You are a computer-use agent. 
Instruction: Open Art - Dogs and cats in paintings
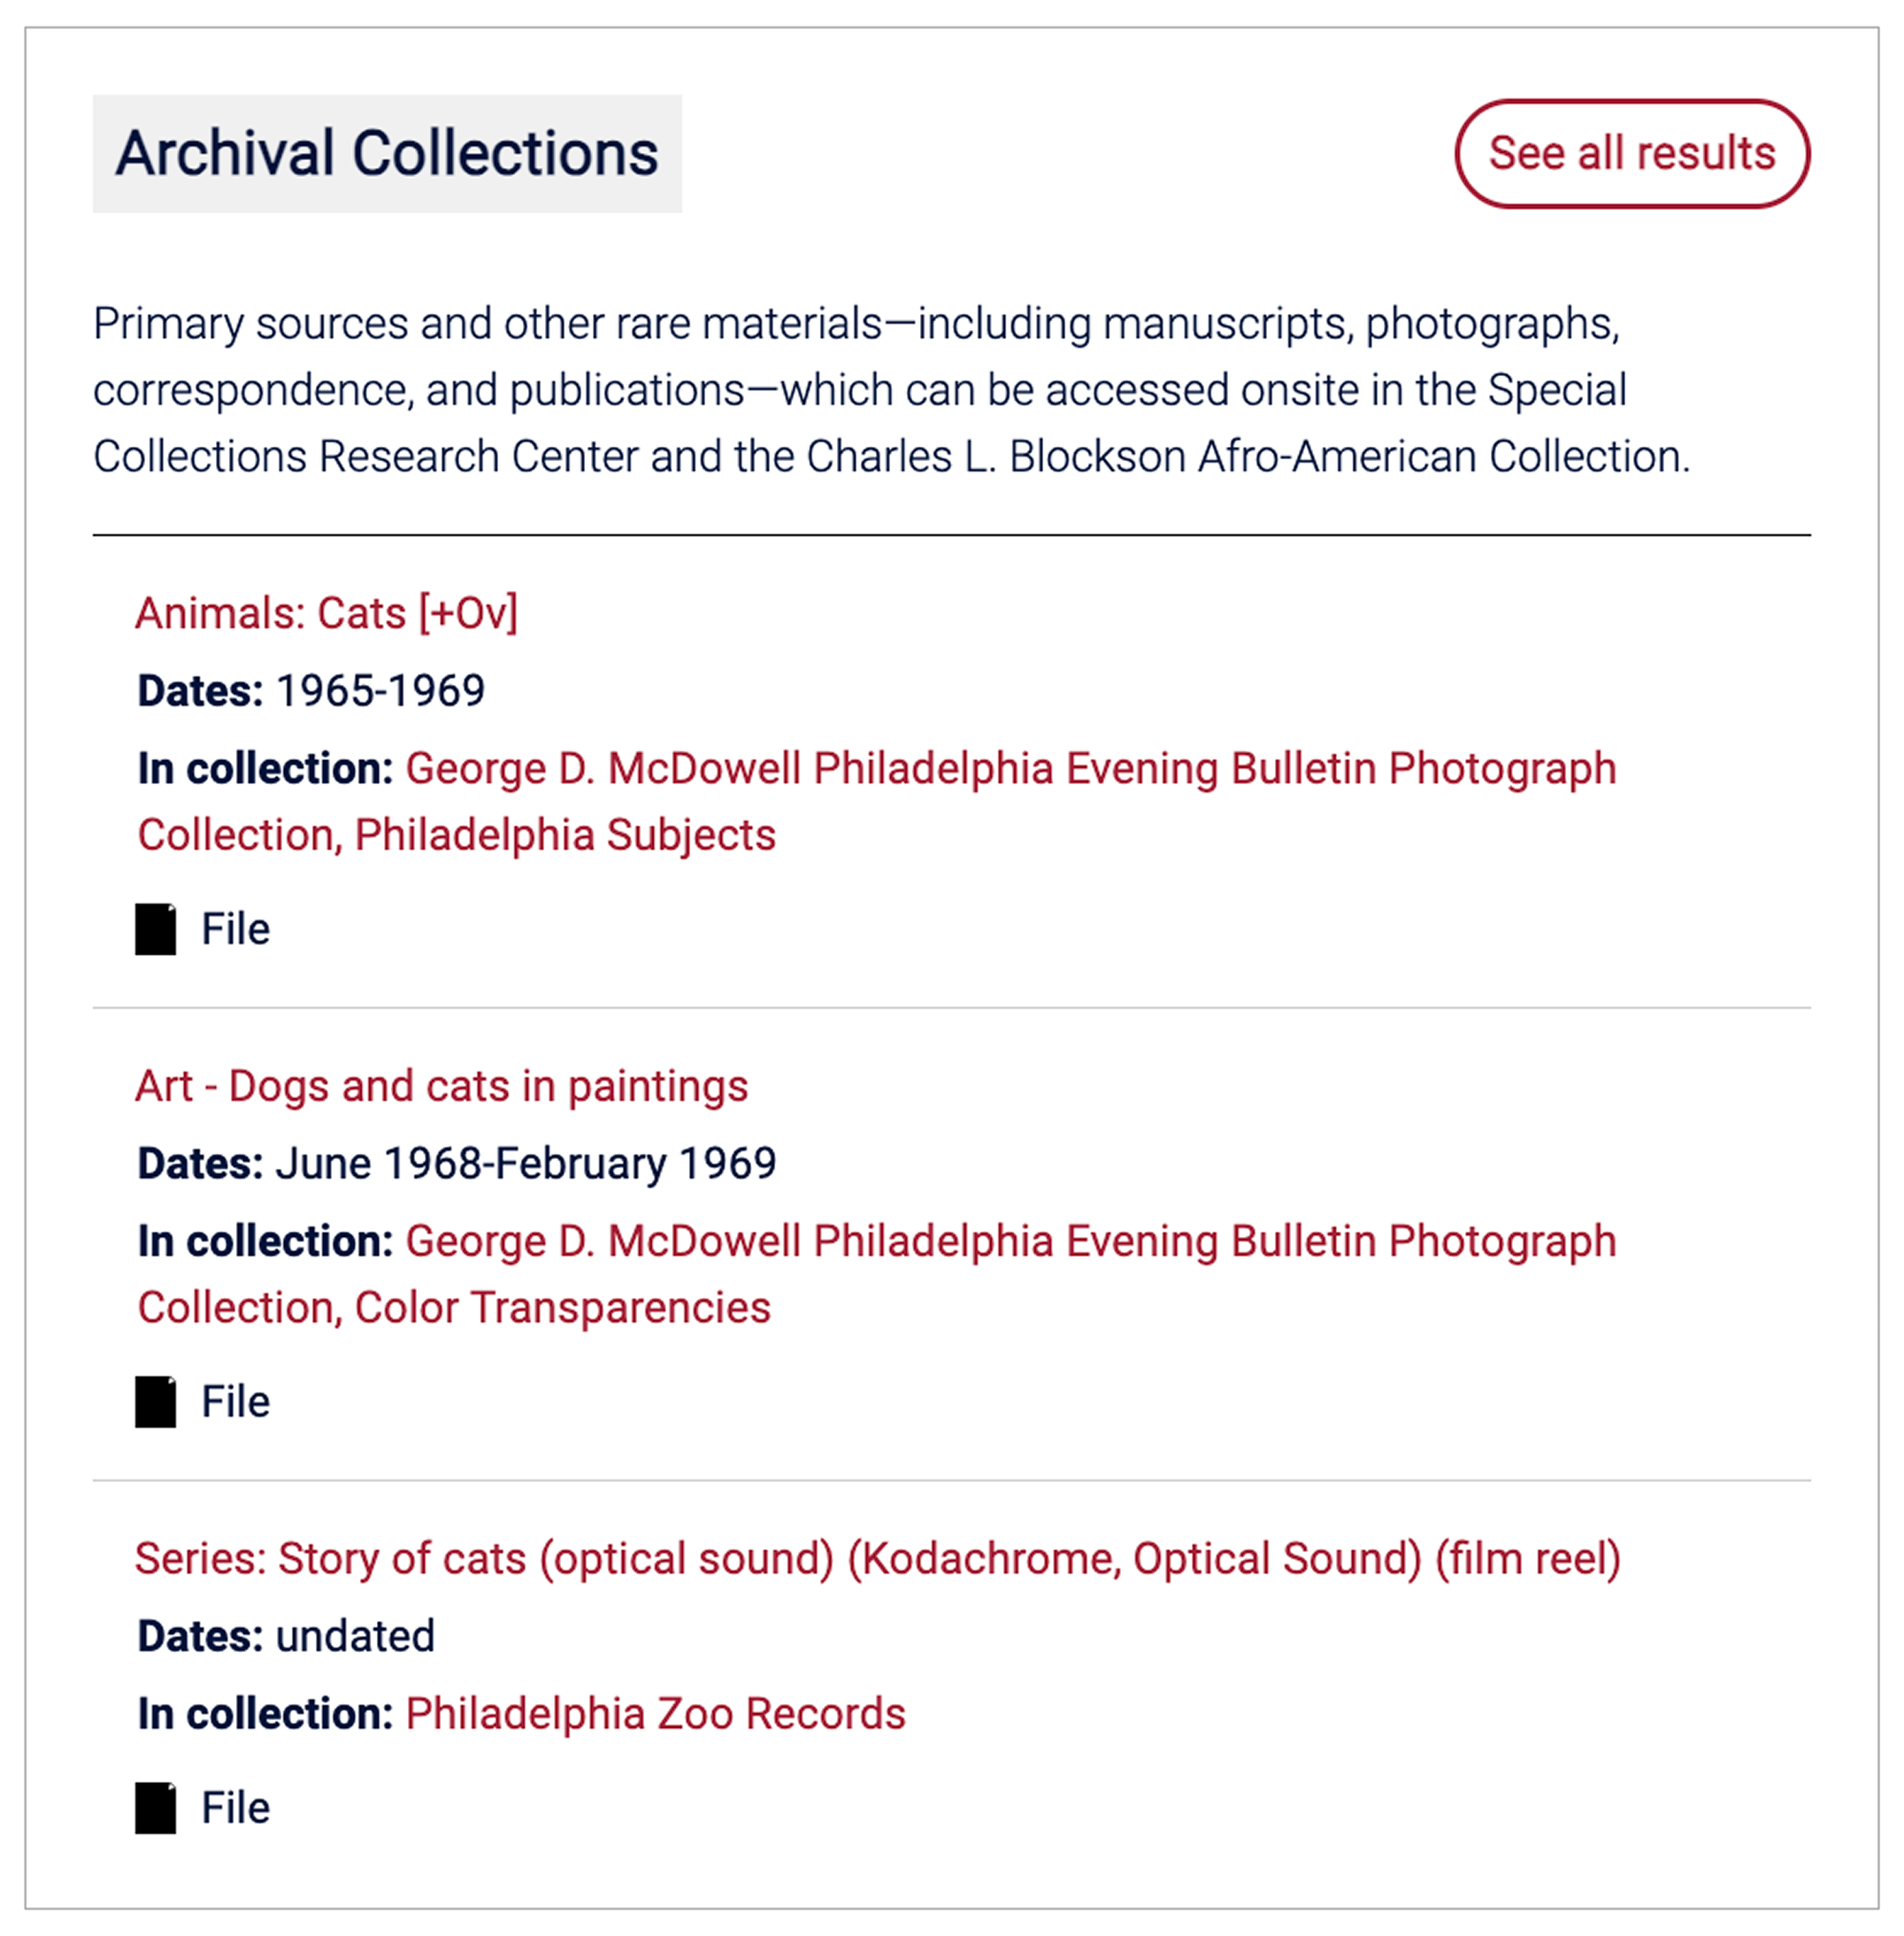pos(441,1086)
